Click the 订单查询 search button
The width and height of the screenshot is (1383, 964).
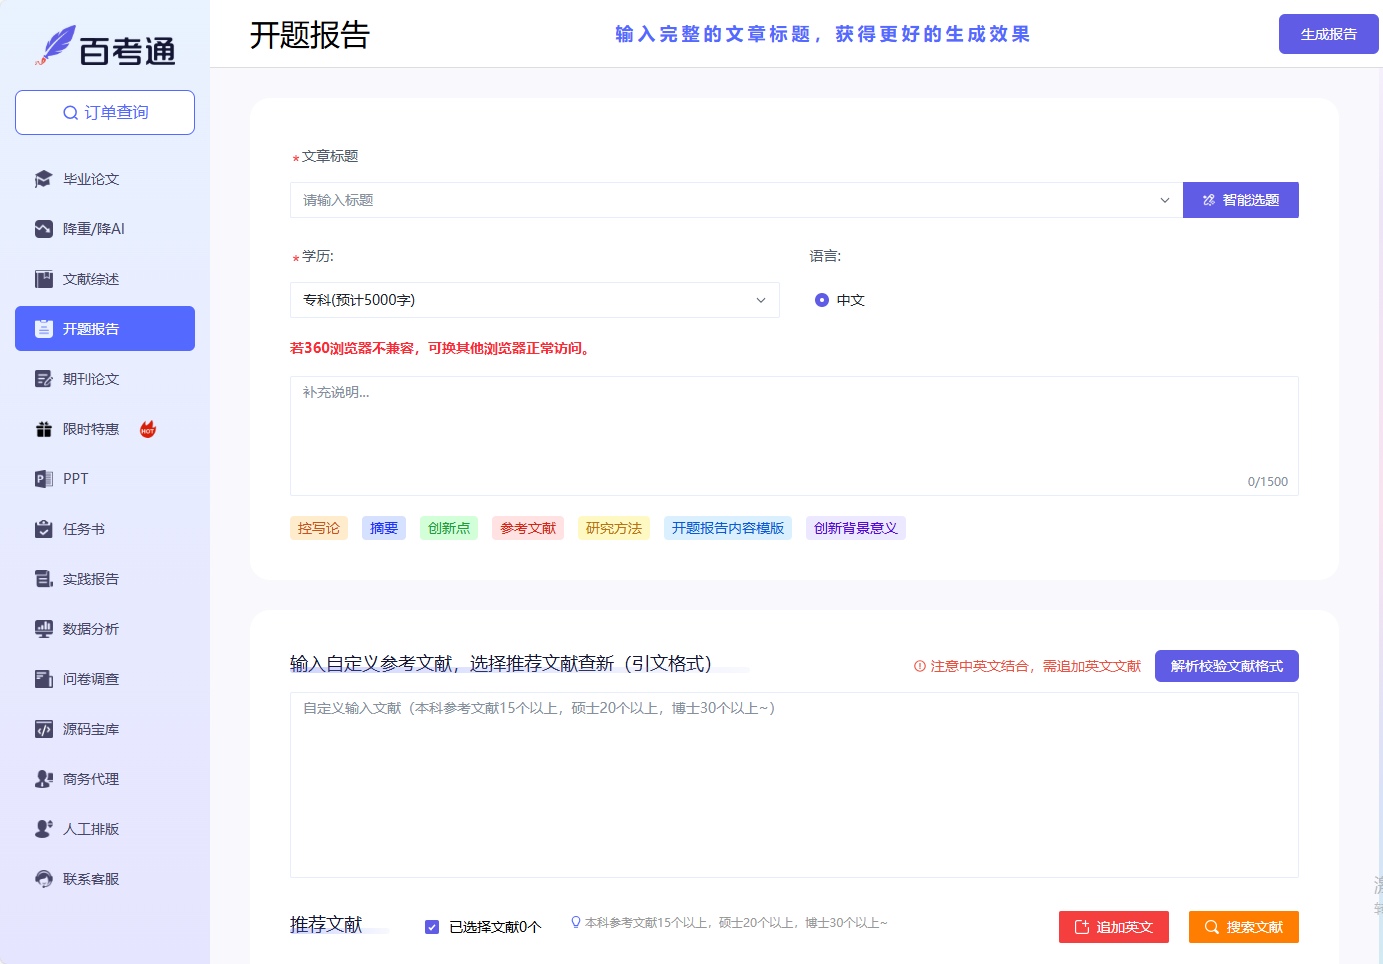click(x=105, y=112)
